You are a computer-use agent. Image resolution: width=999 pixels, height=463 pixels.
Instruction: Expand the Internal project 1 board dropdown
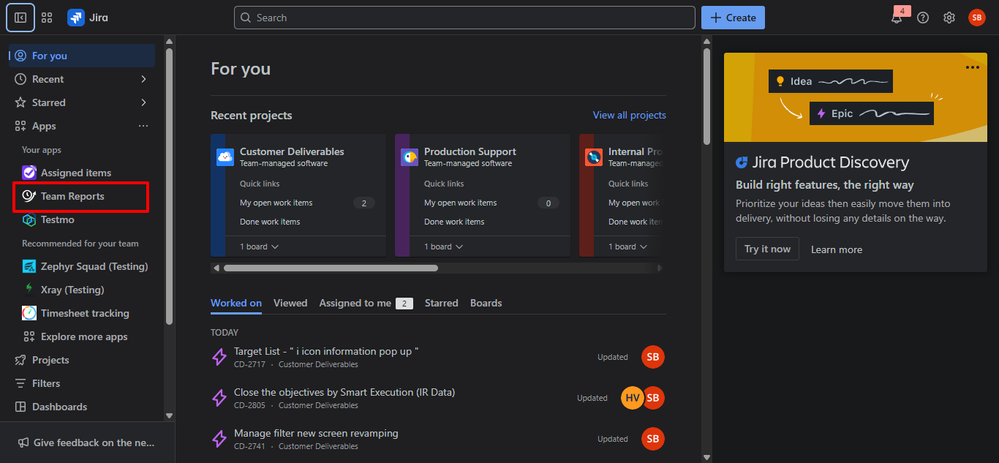[x=628, y=246]
